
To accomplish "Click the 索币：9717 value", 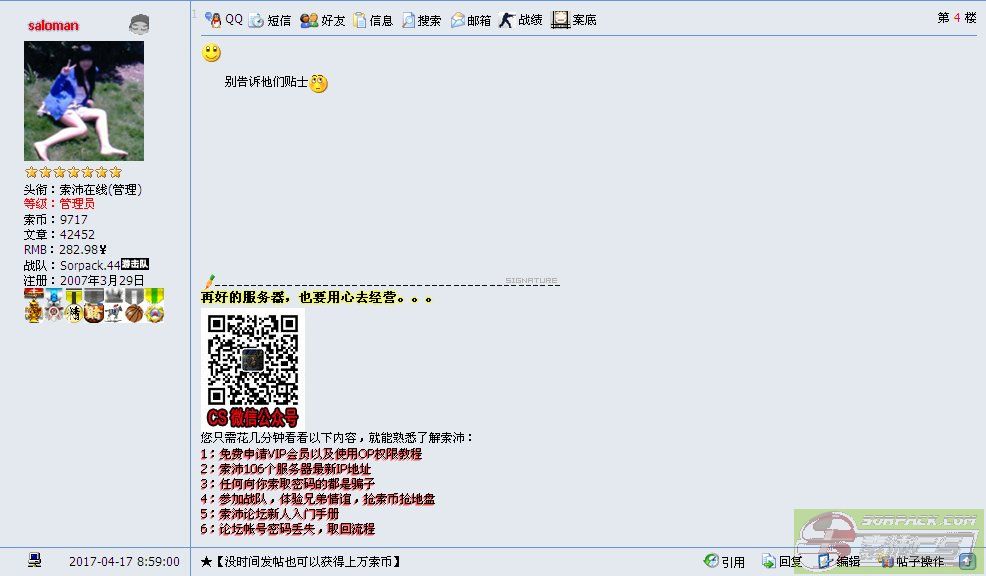I will point(55,219).
